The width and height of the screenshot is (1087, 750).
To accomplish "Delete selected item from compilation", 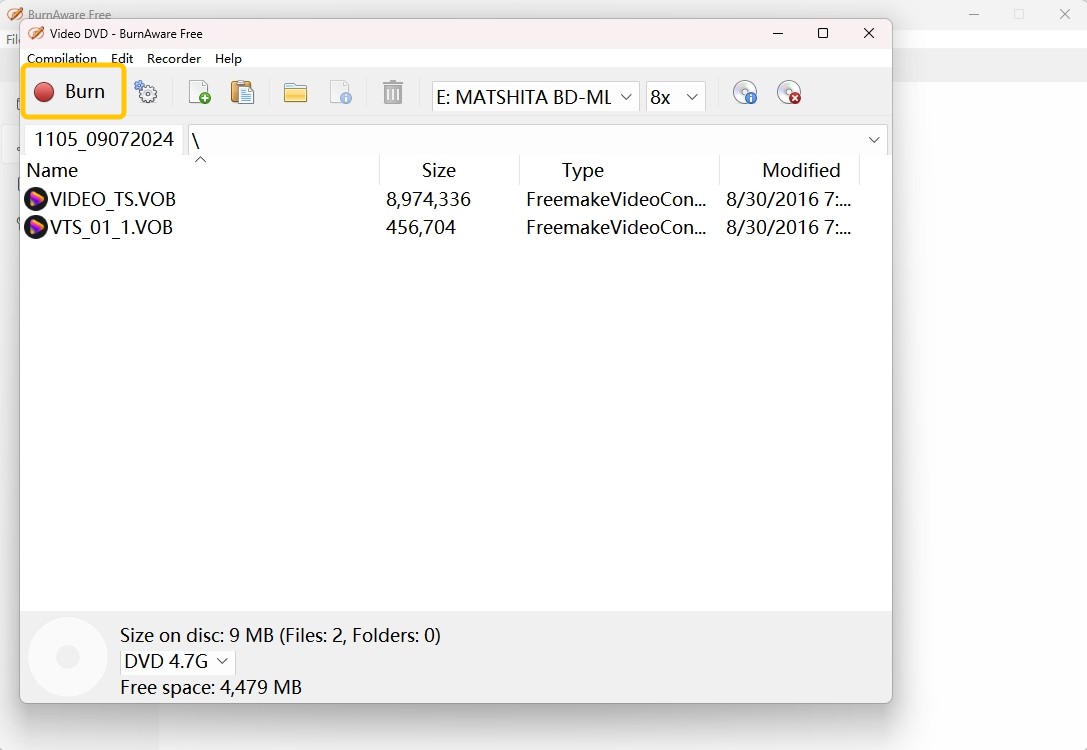I will [391, 92].
